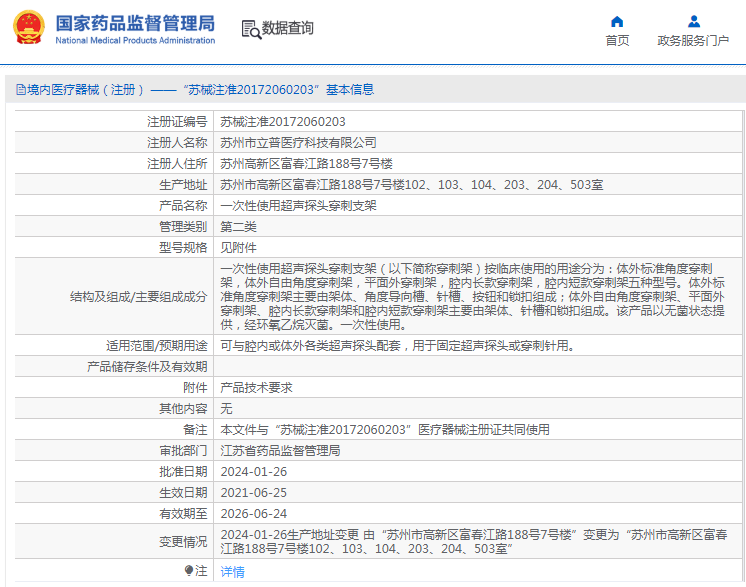The height and width of the screenshot is (587, 746).
Task: Click approval date 2024-01-26
Action: click(x=254, y=471)
